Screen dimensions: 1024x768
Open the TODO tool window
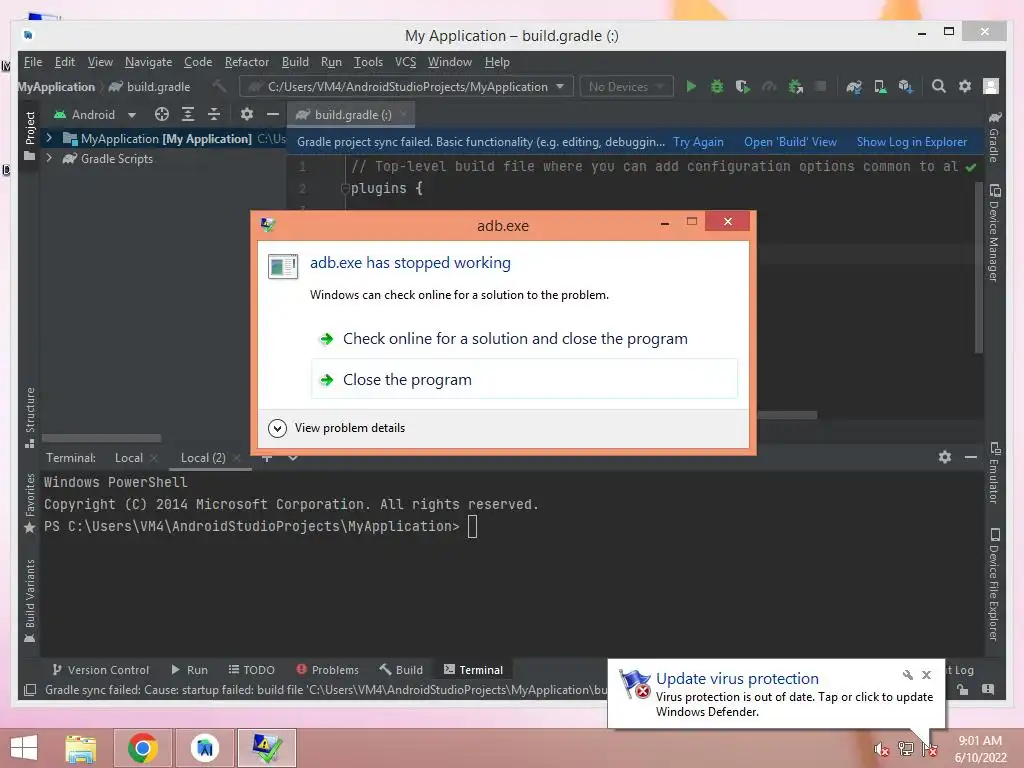[251, 669]
